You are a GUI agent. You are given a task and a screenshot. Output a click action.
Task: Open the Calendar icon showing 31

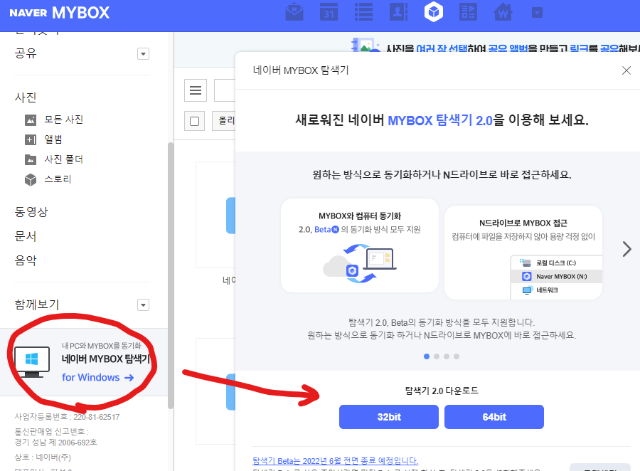coord(329,12)
